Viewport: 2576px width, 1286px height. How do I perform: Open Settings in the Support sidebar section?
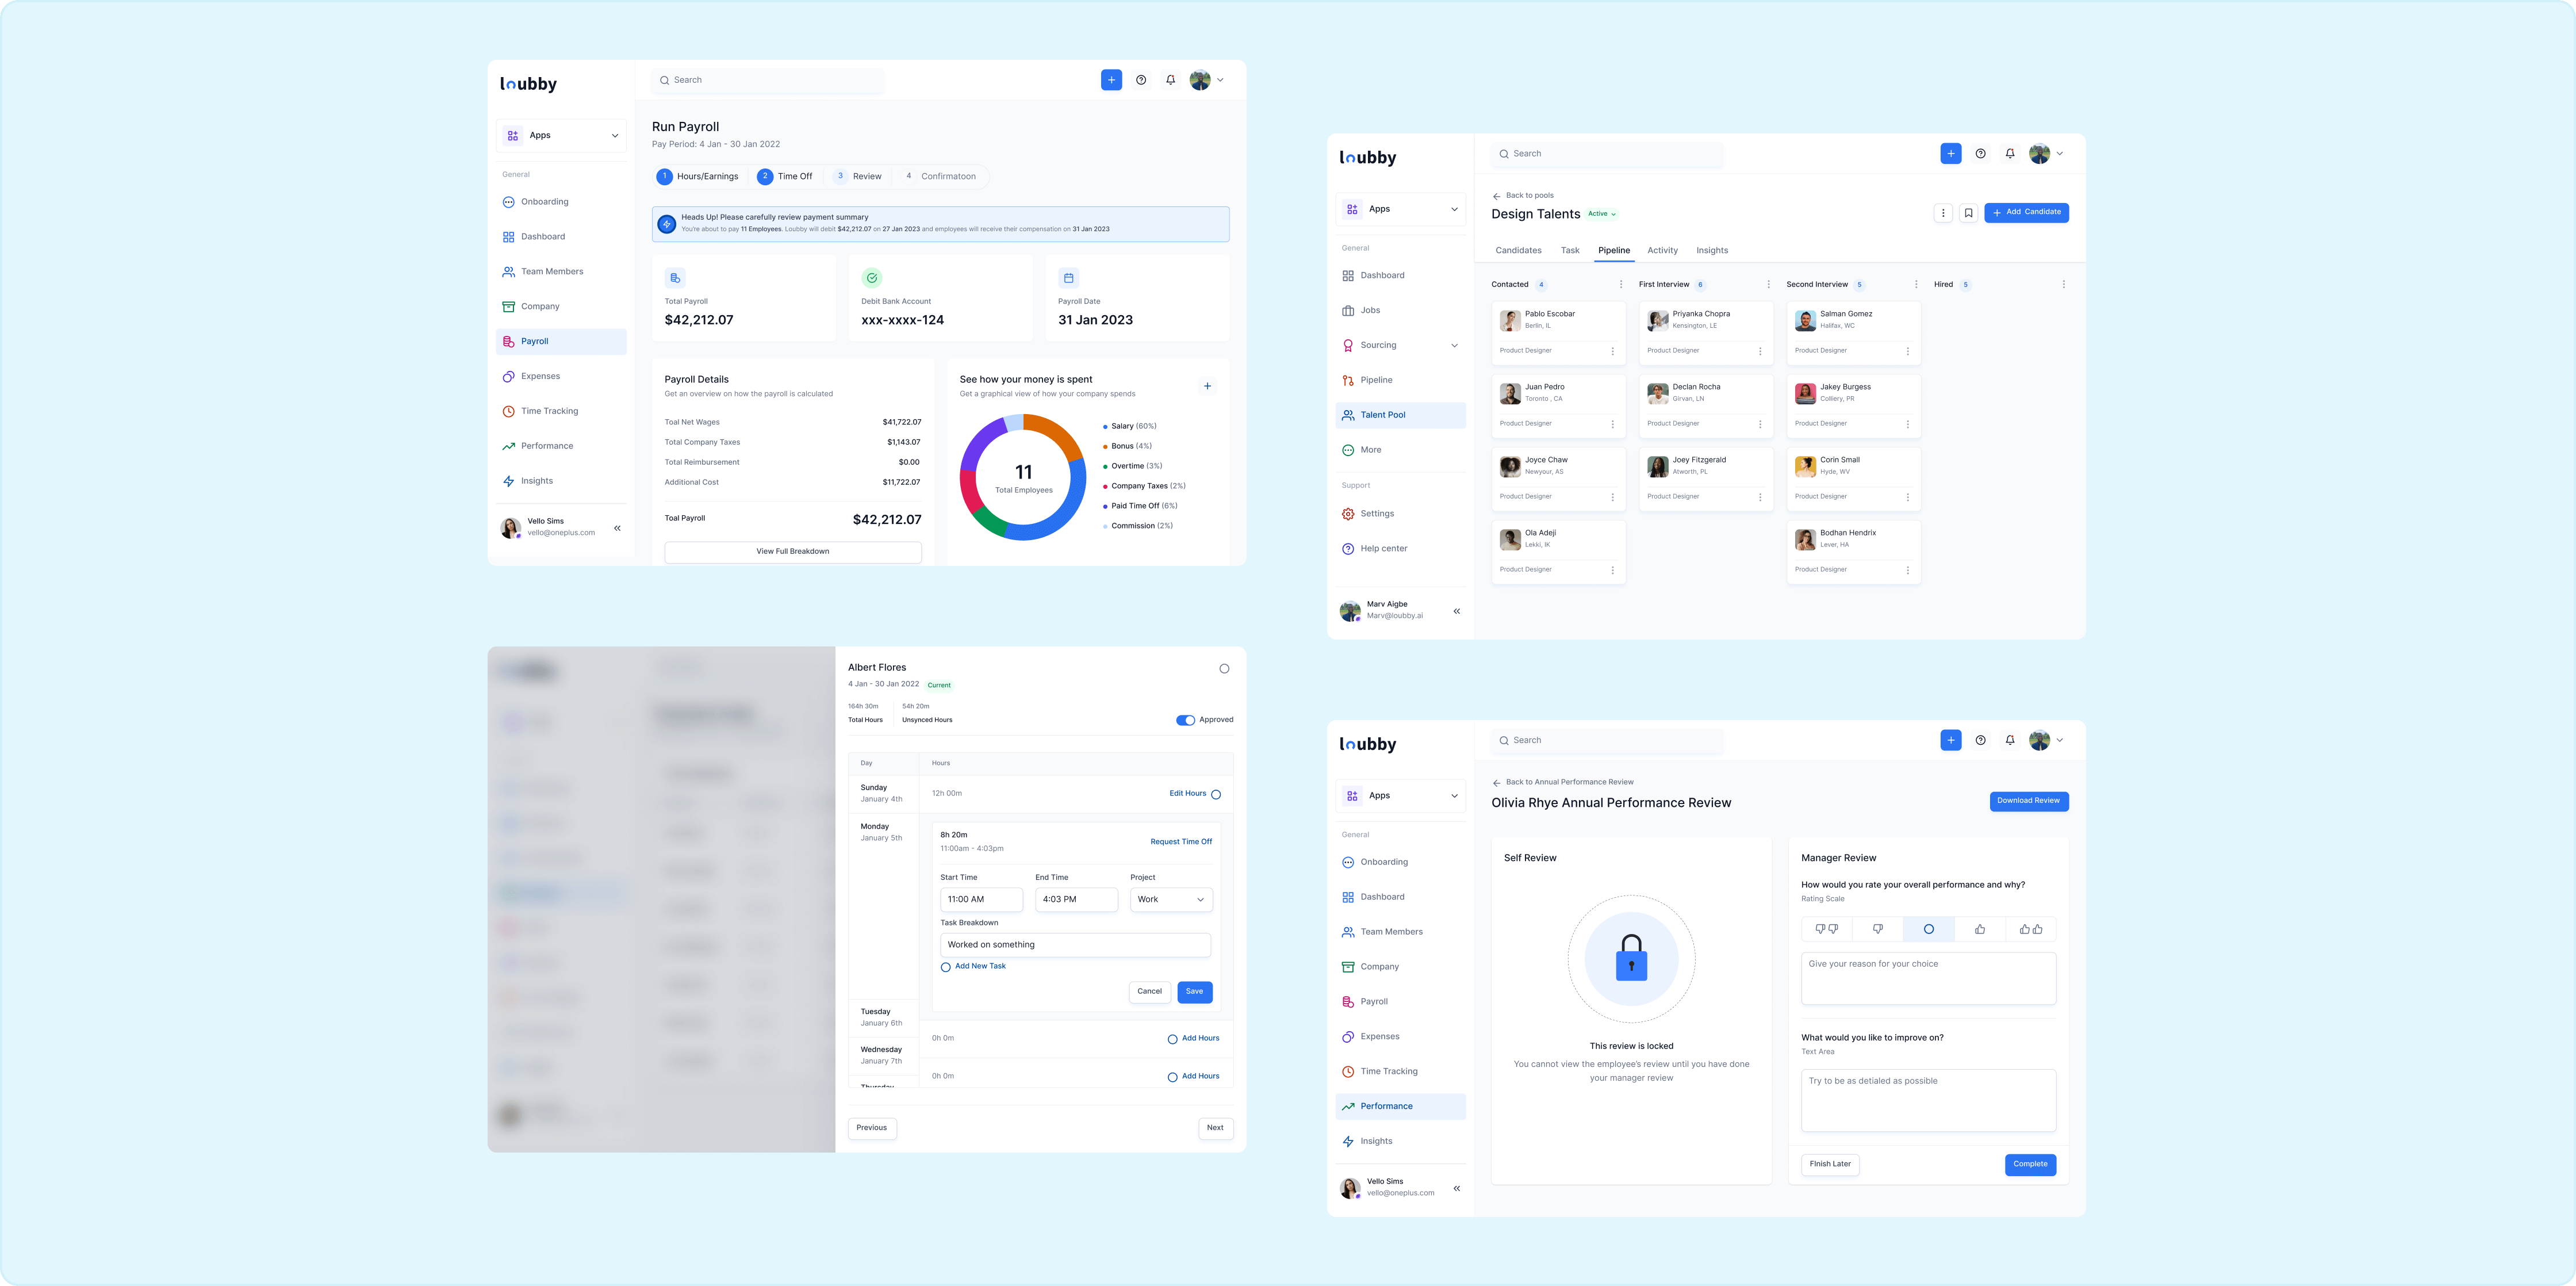[x=1376, y=514]
